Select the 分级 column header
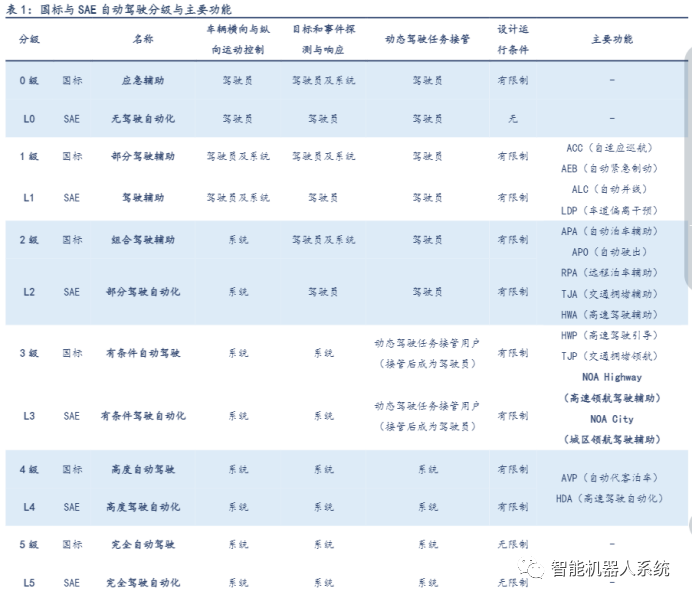Viewport: 692px width, 599px height. tap(29, 39)
